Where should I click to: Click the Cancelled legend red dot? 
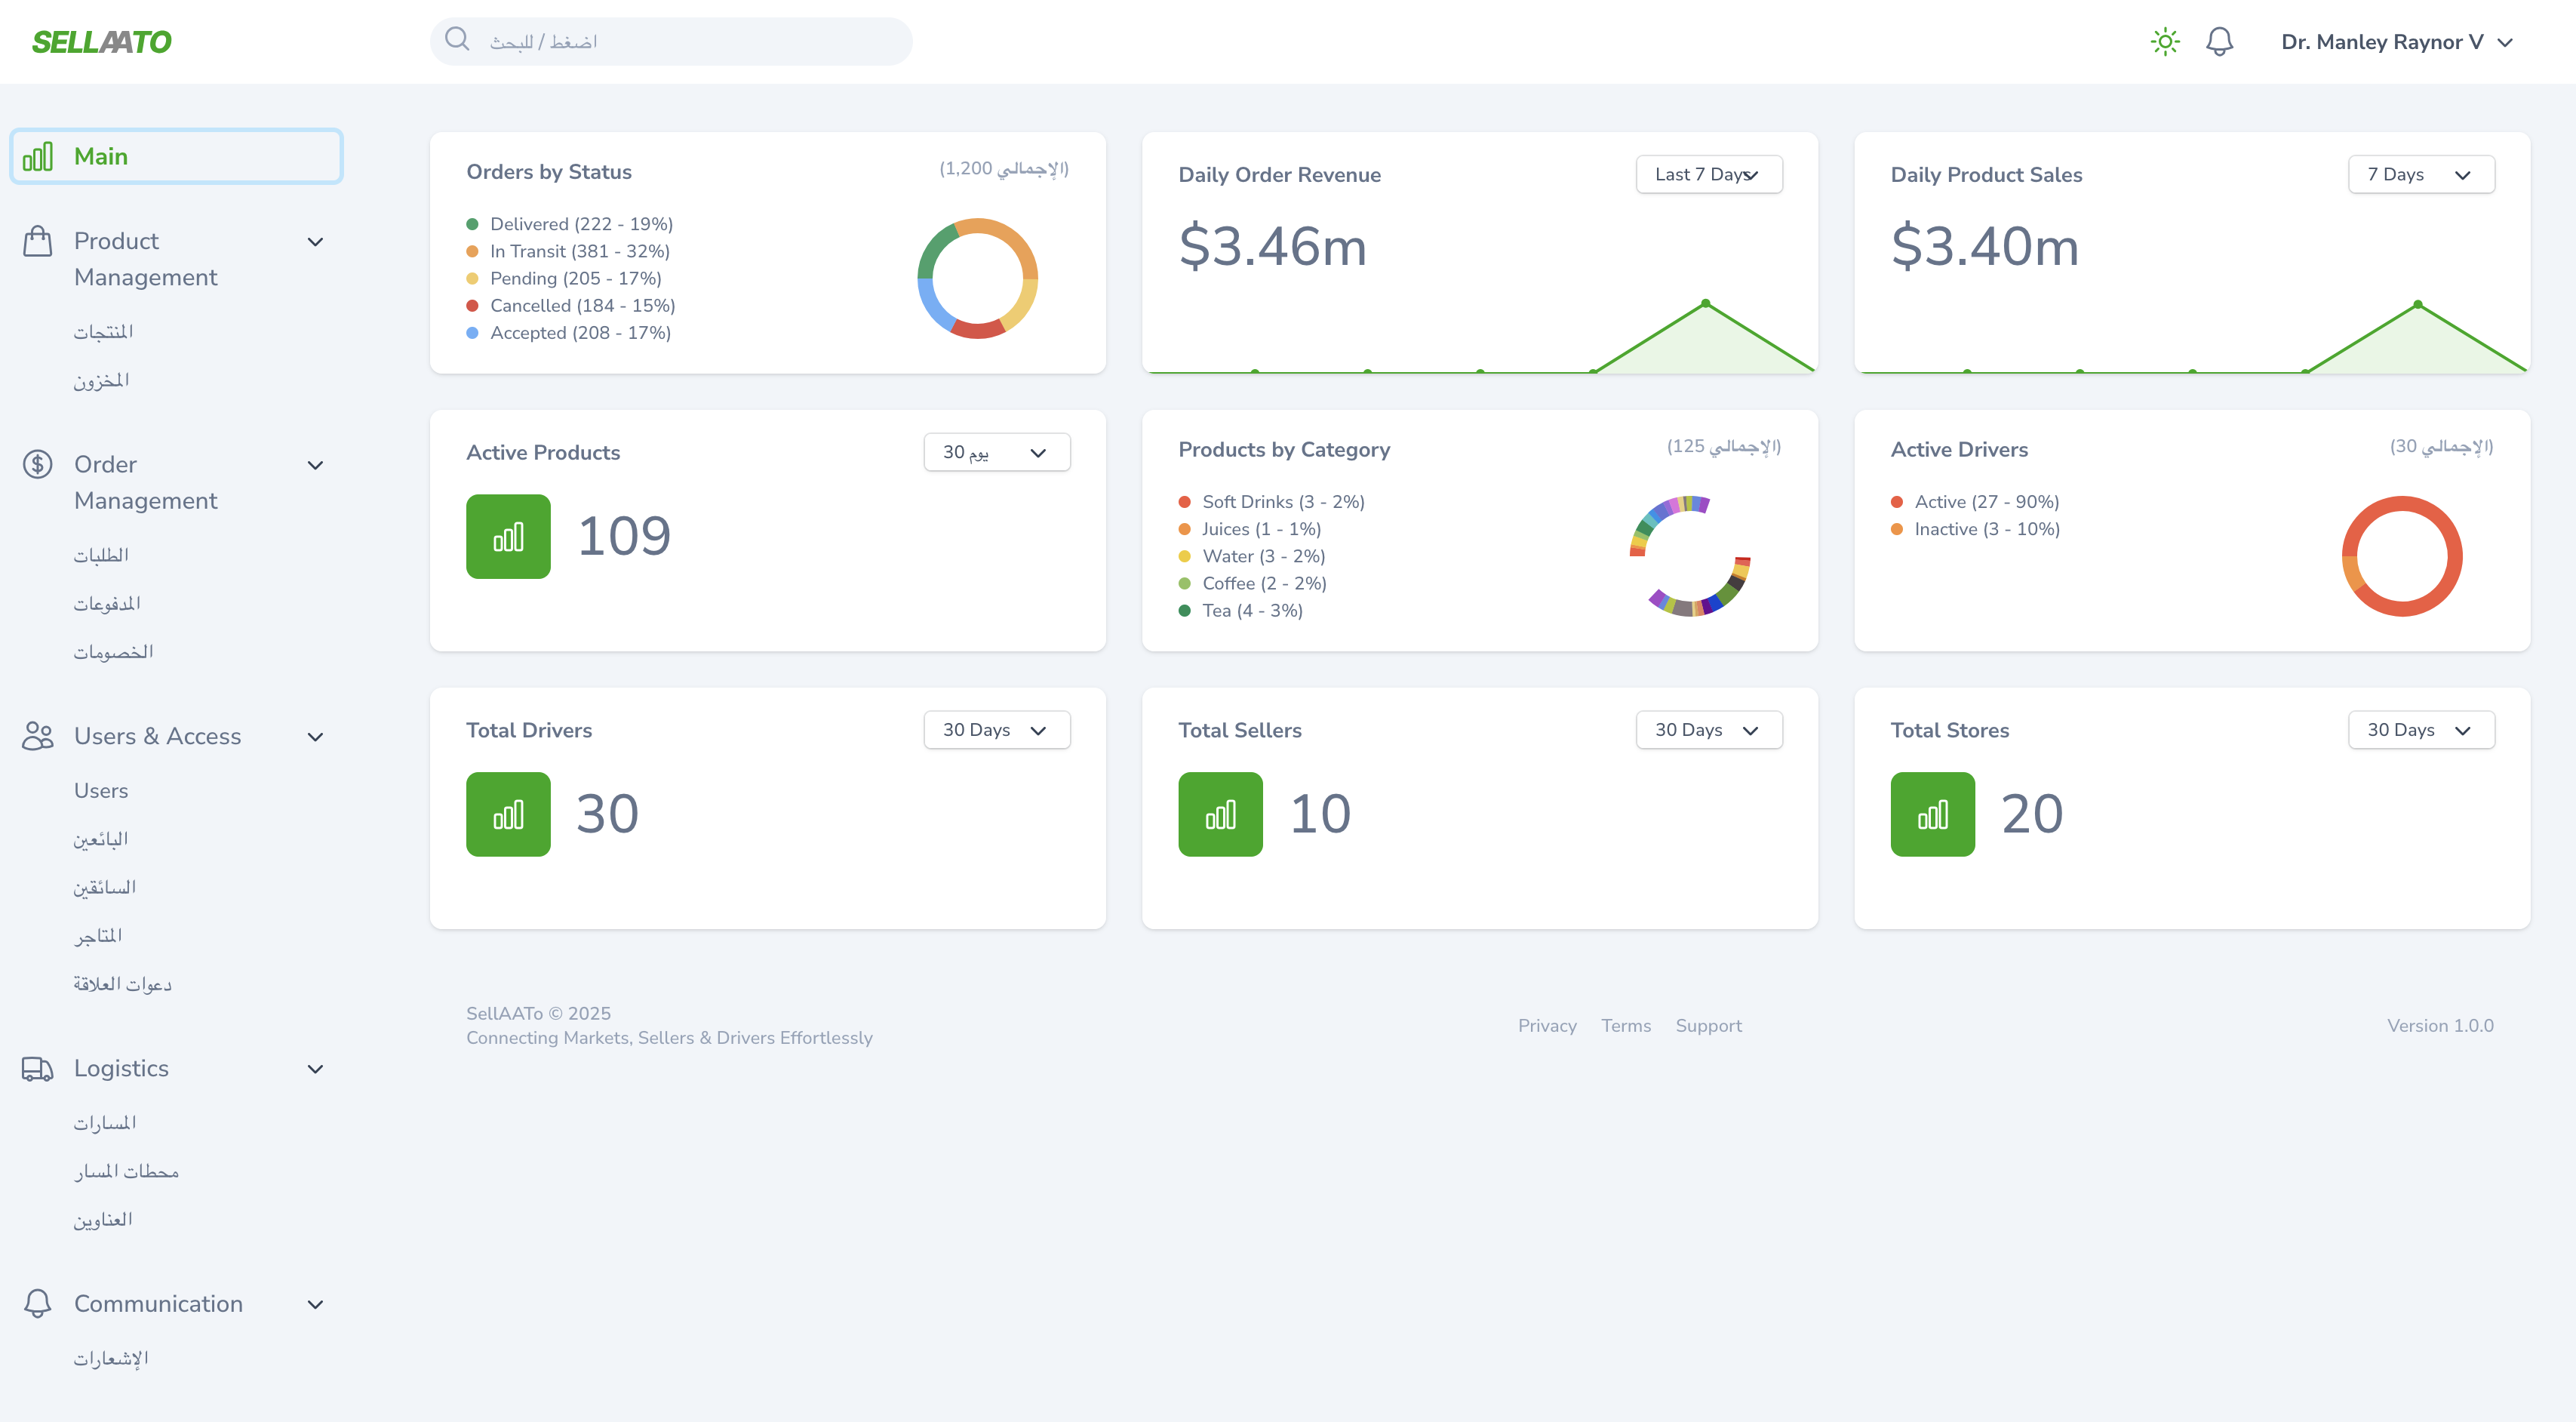click(x=472, y=306)
